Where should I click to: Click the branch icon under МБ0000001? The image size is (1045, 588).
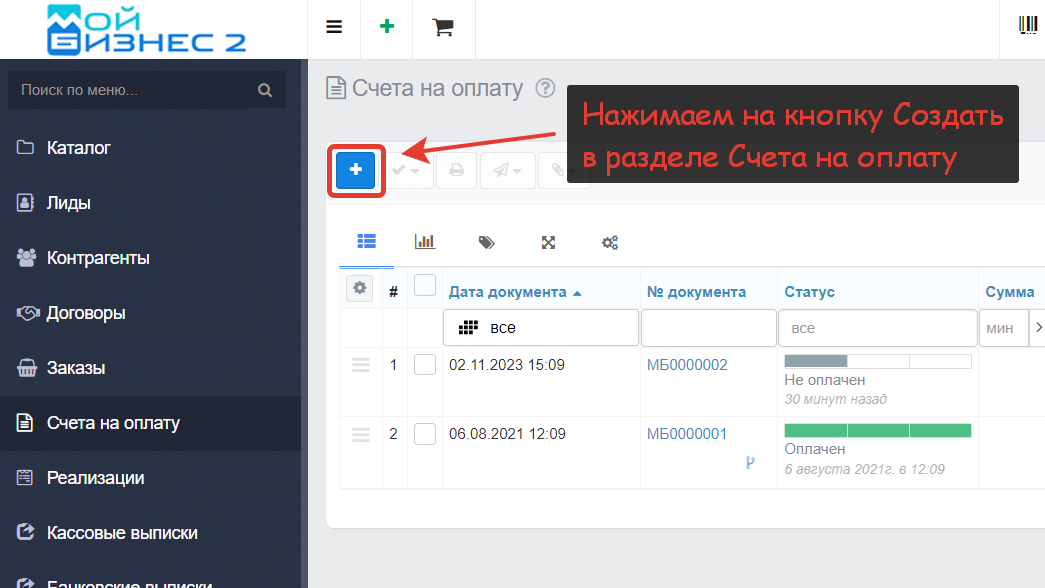point(750,462)
